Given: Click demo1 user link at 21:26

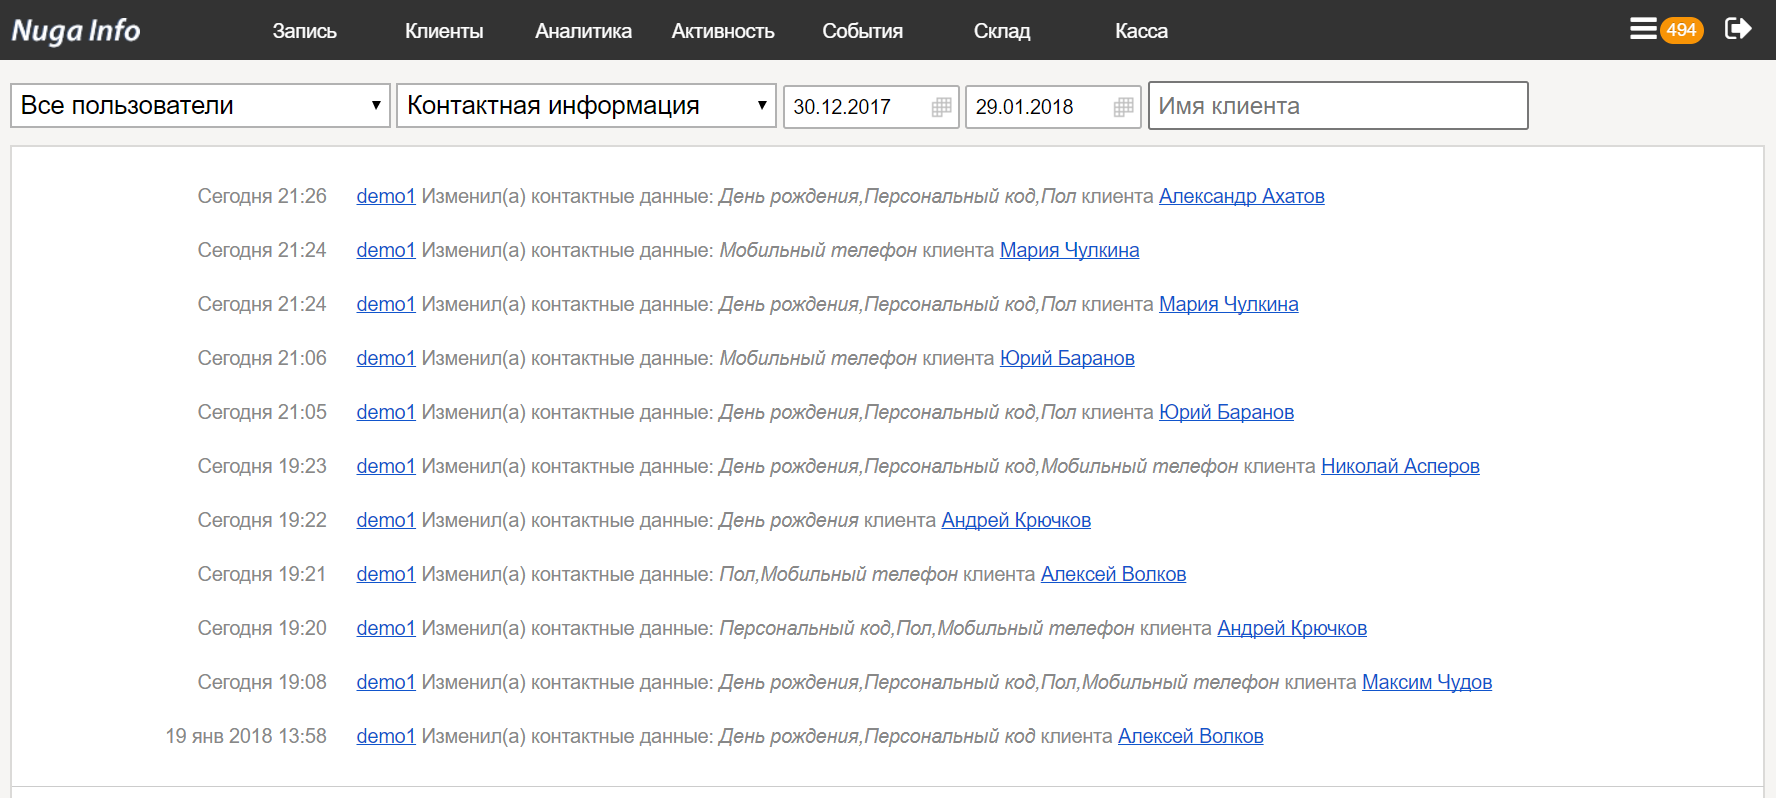Looking at the screenshot, I should (385, 196).
